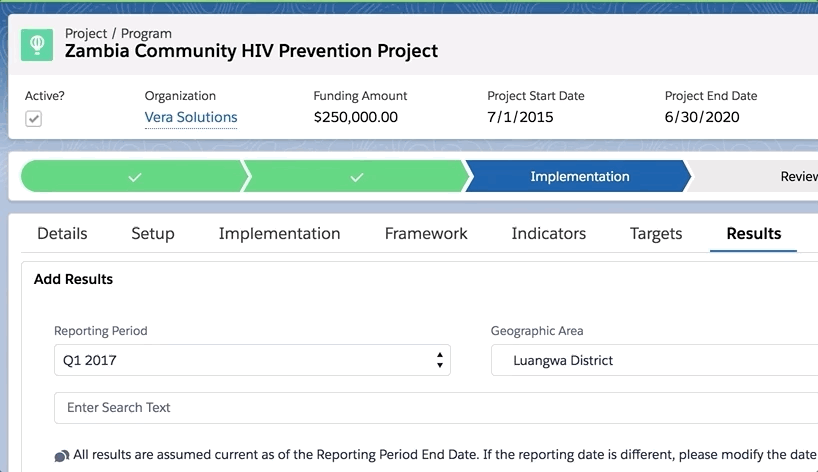818x472 pixels.
Task: Click the Implementation stage in progress path
Action: click(578, 176)
